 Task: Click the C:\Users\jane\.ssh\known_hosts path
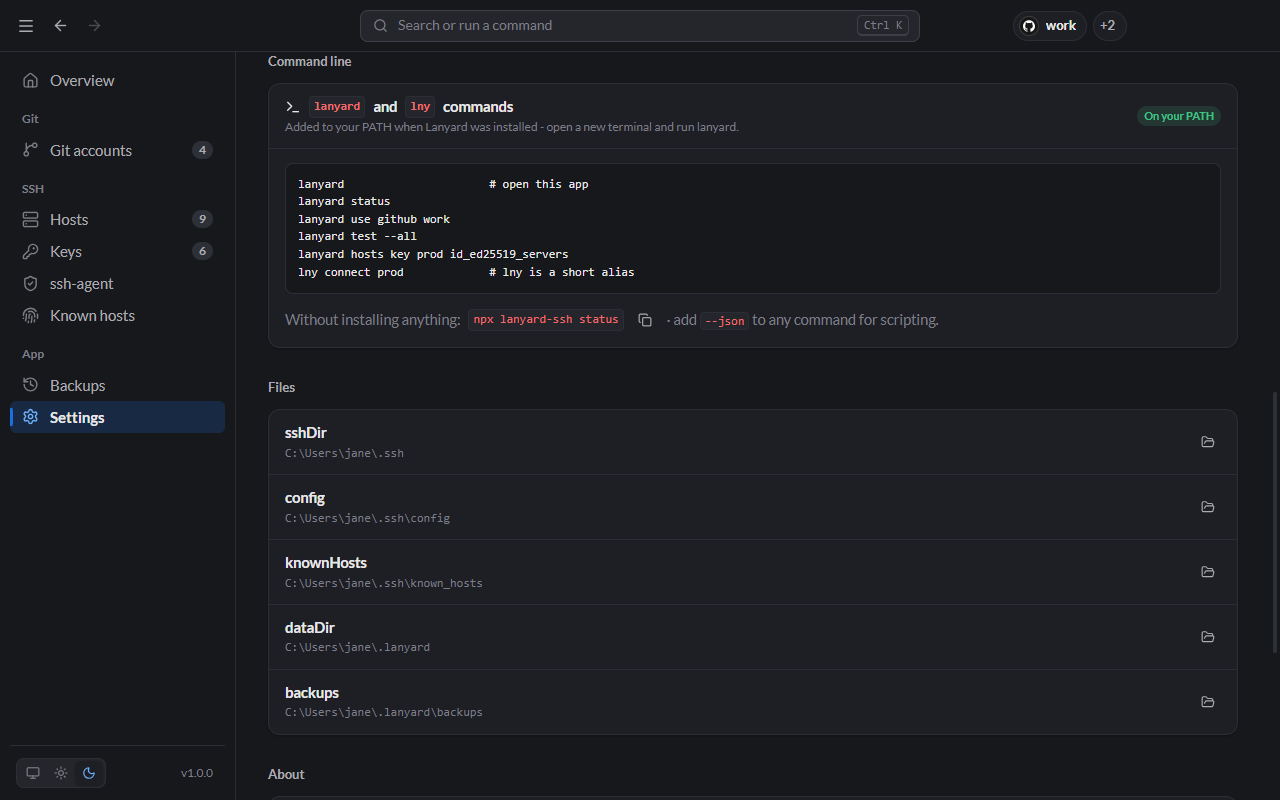384,583
